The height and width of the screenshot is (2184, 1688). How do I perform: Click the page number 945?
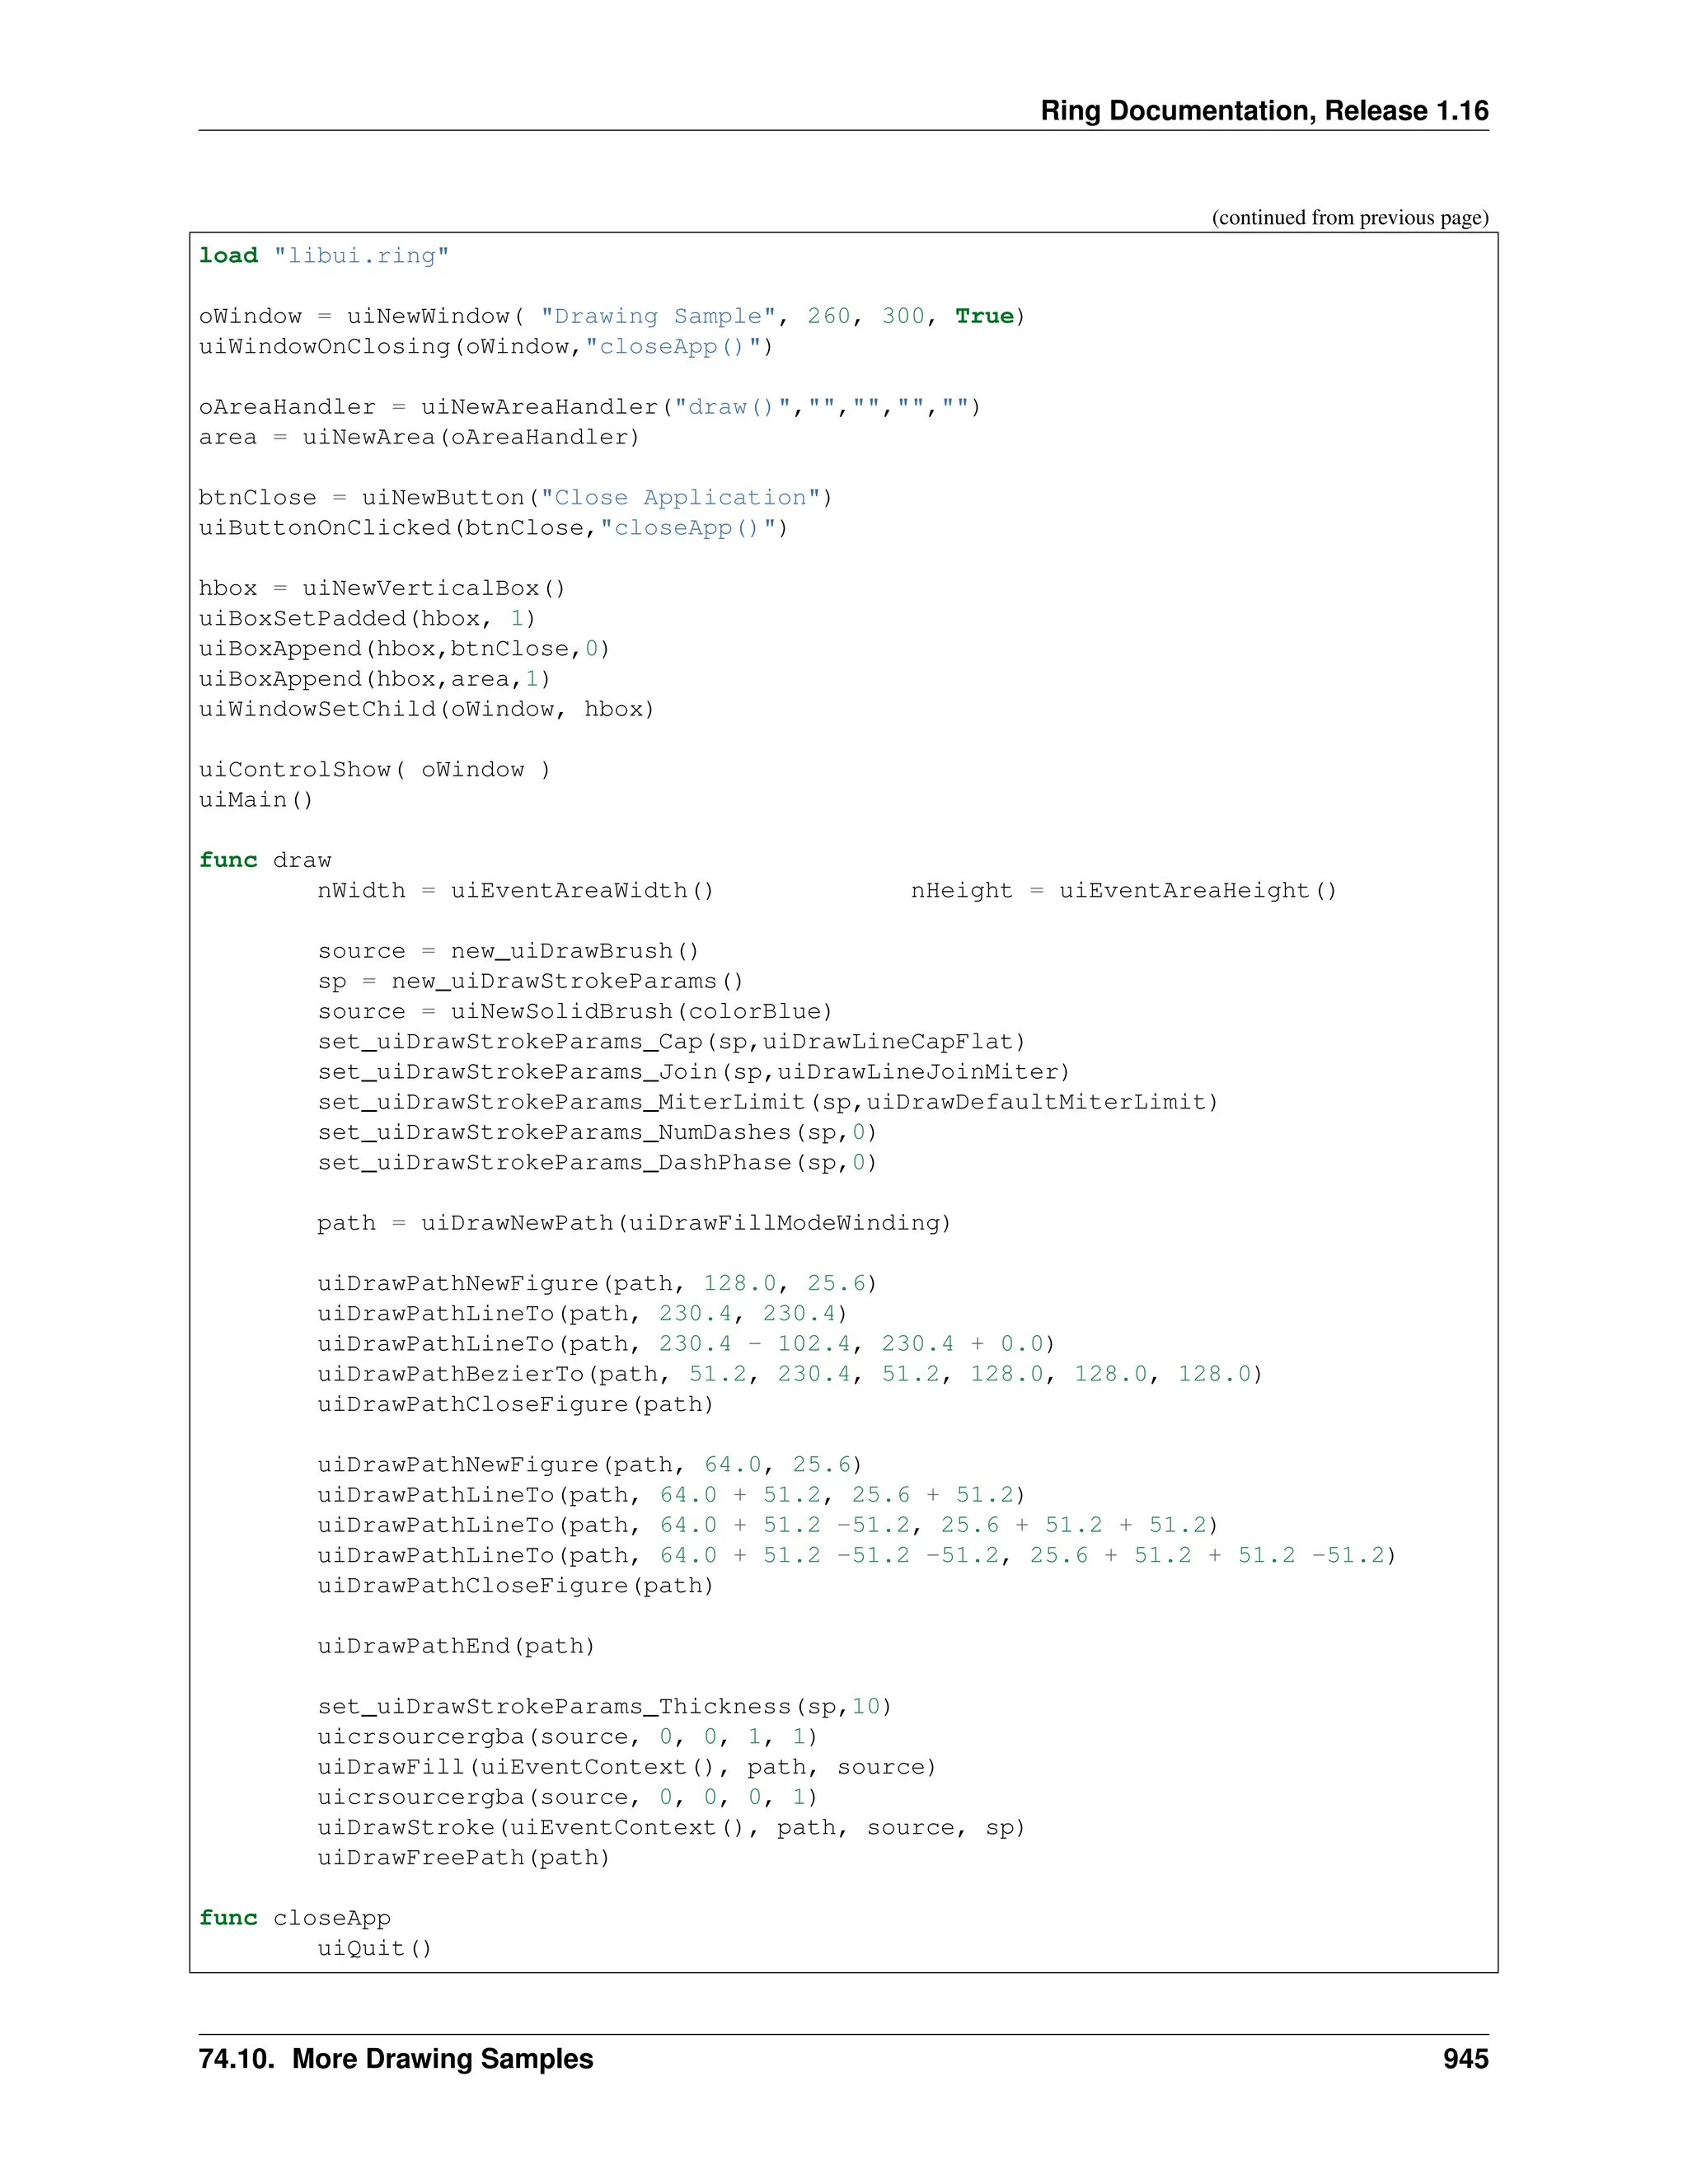1465,2059
